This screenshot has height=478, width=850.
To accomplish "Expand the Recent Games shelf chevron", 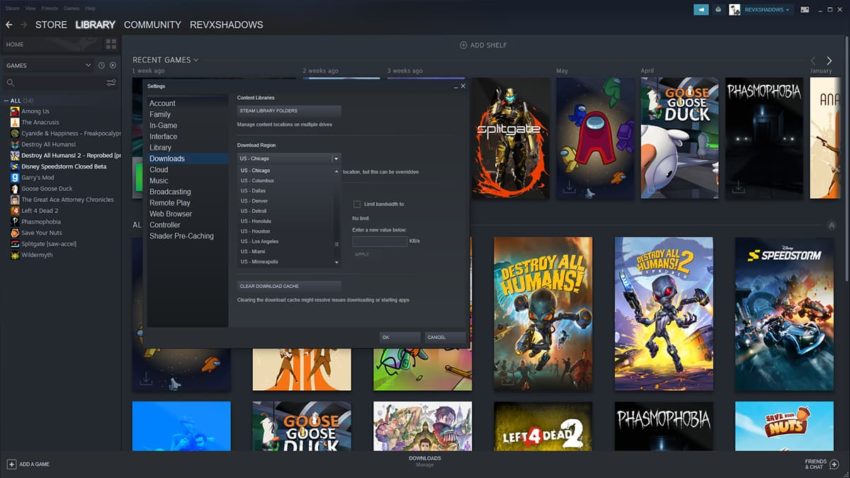I will pos(196,60).
